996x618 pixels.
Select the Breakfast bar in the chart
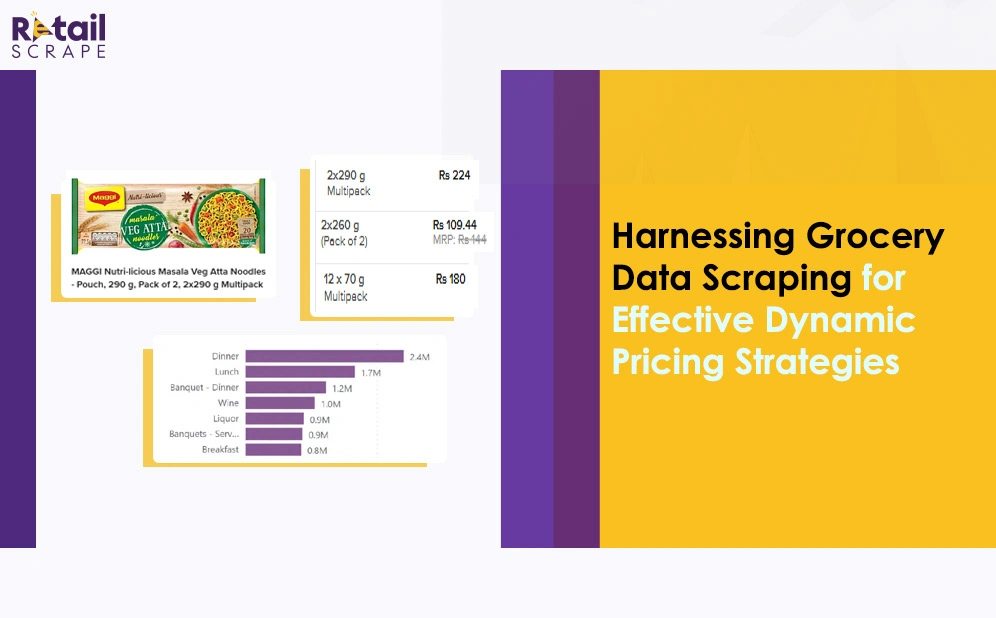click(272, 450)
